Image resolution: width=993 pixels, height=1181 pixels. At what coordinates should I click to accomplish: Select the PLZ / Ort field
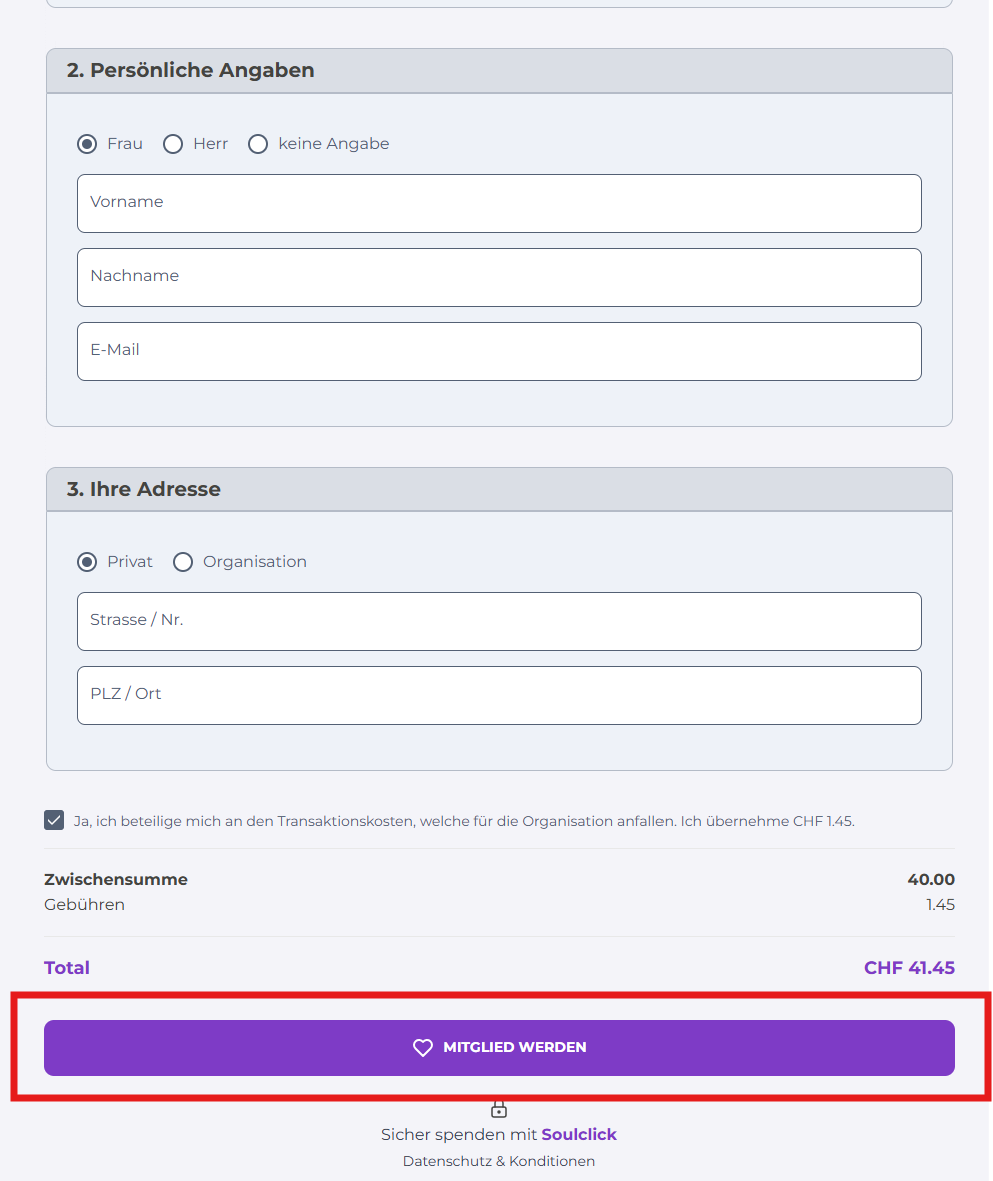point(499,695)
